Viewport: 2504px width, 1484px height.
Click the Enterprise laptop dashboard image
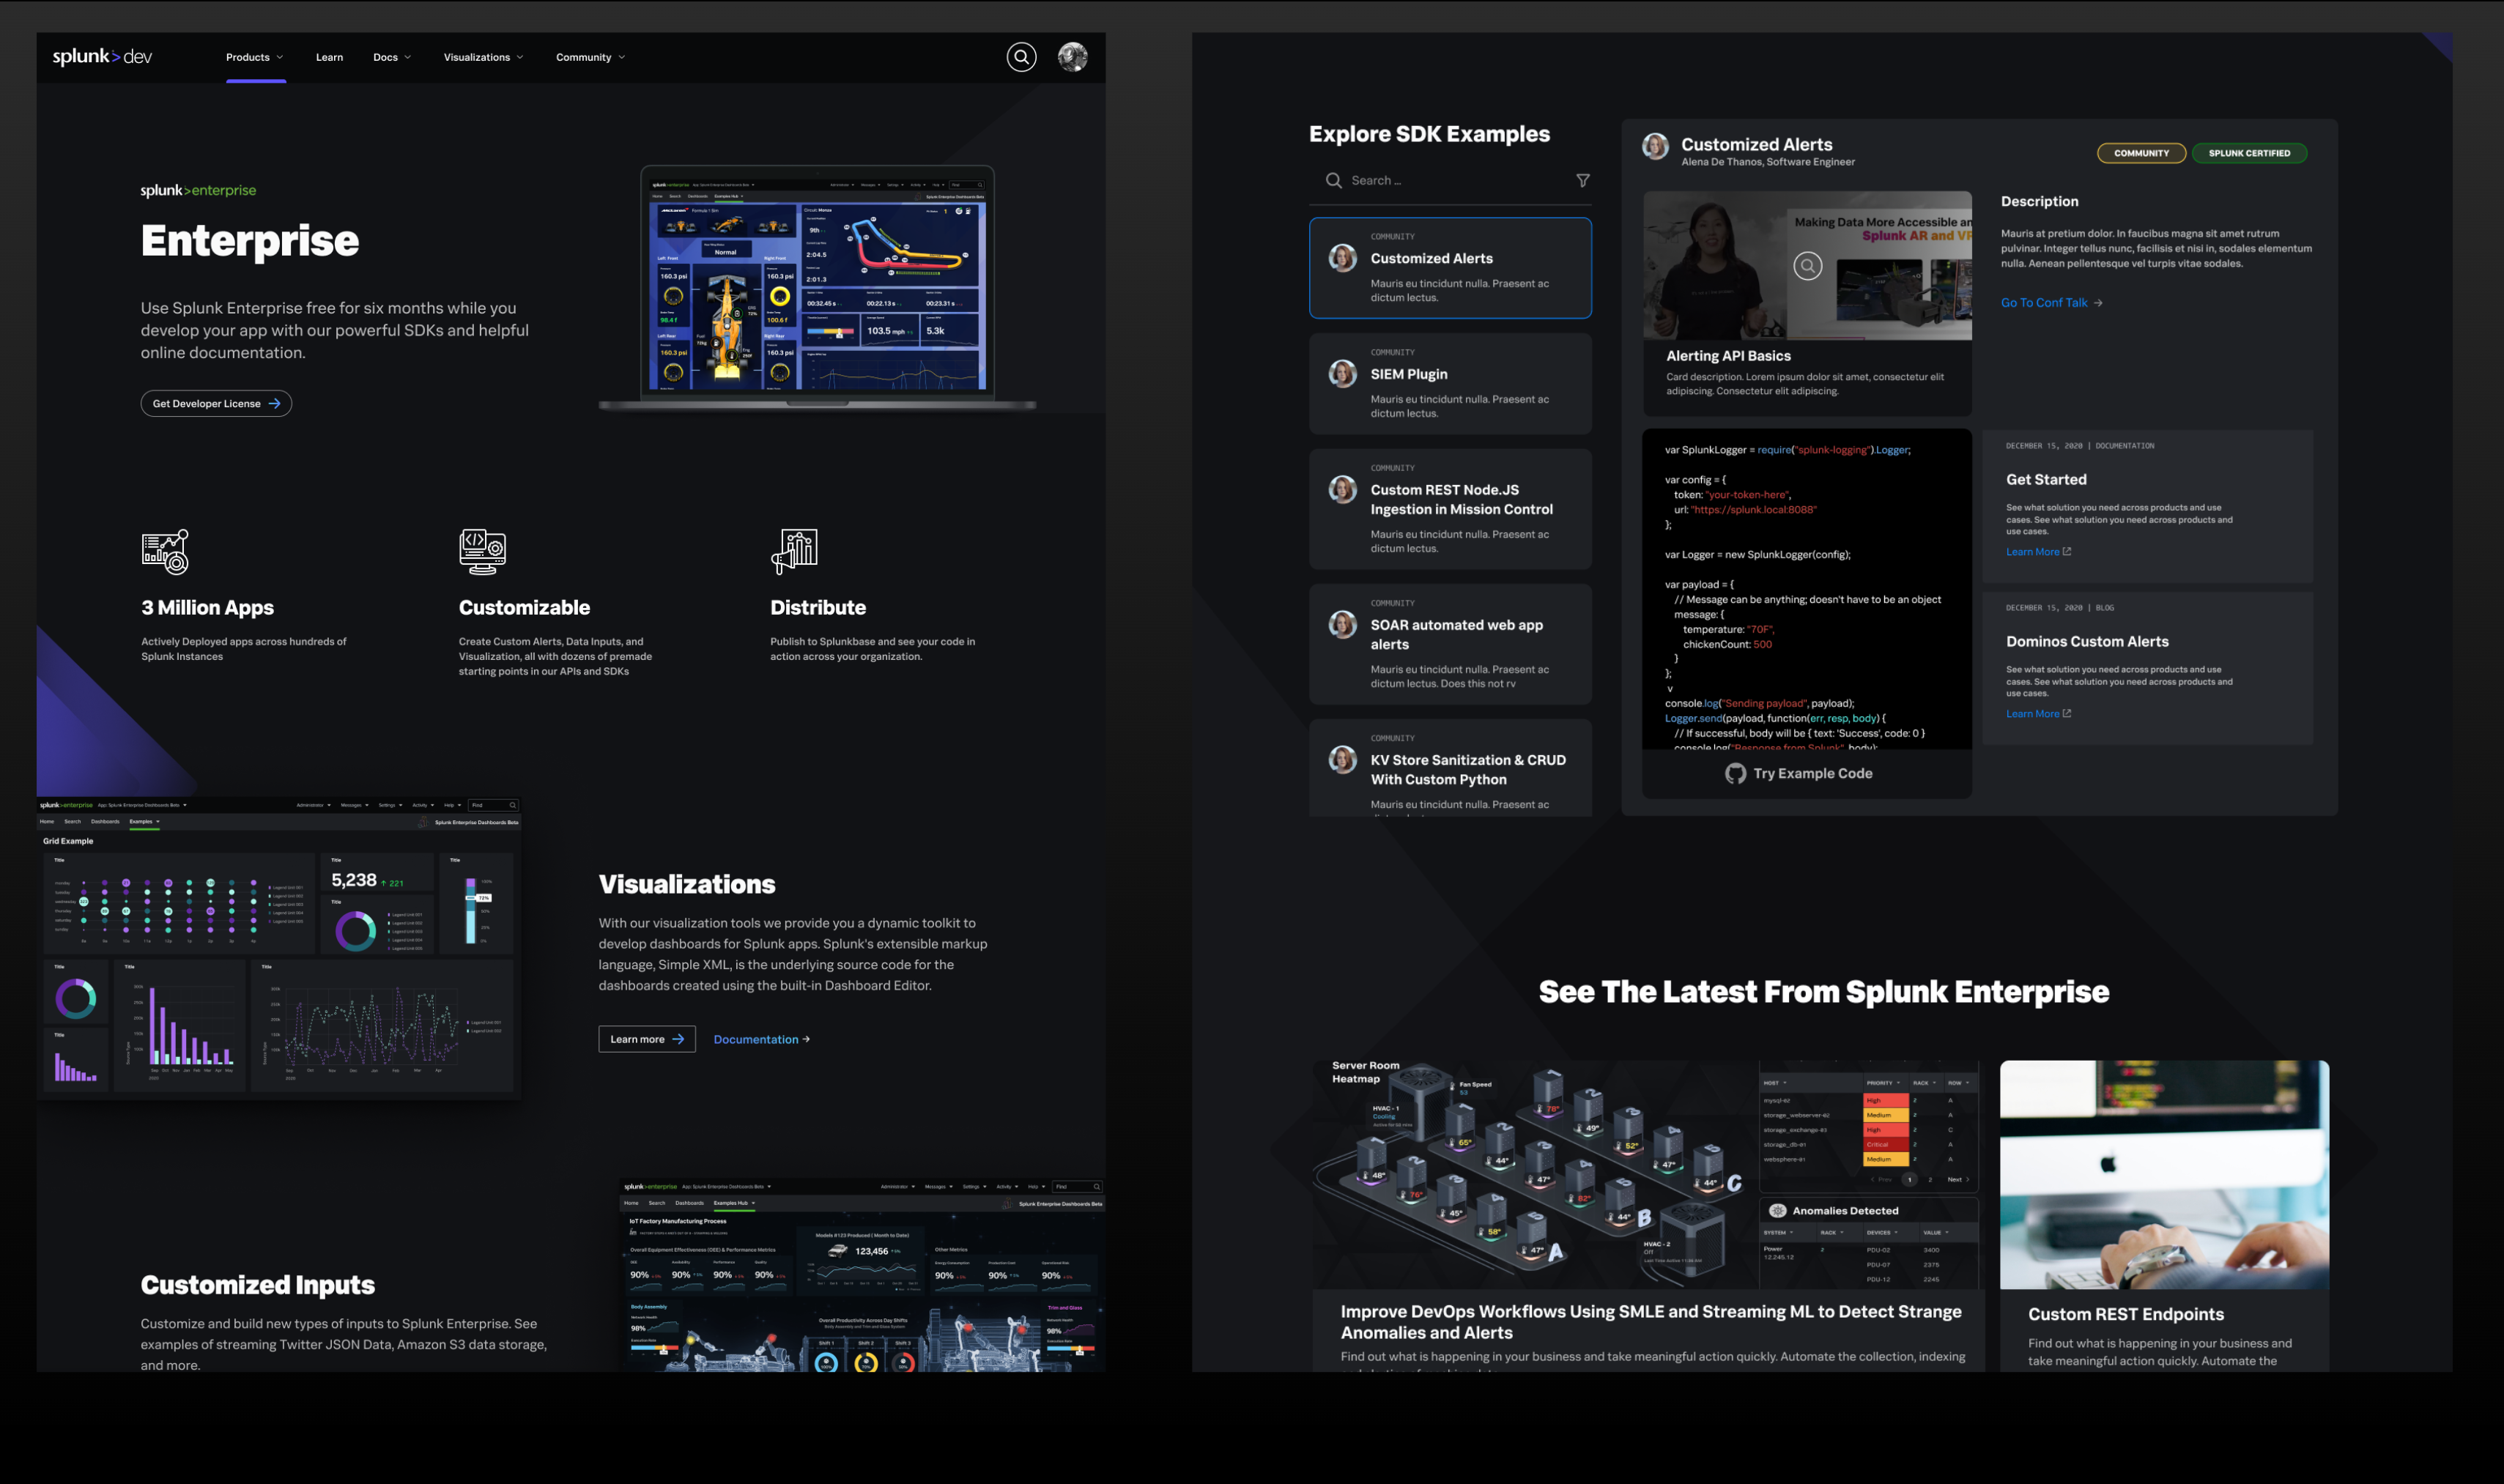[x=817, y=288]
